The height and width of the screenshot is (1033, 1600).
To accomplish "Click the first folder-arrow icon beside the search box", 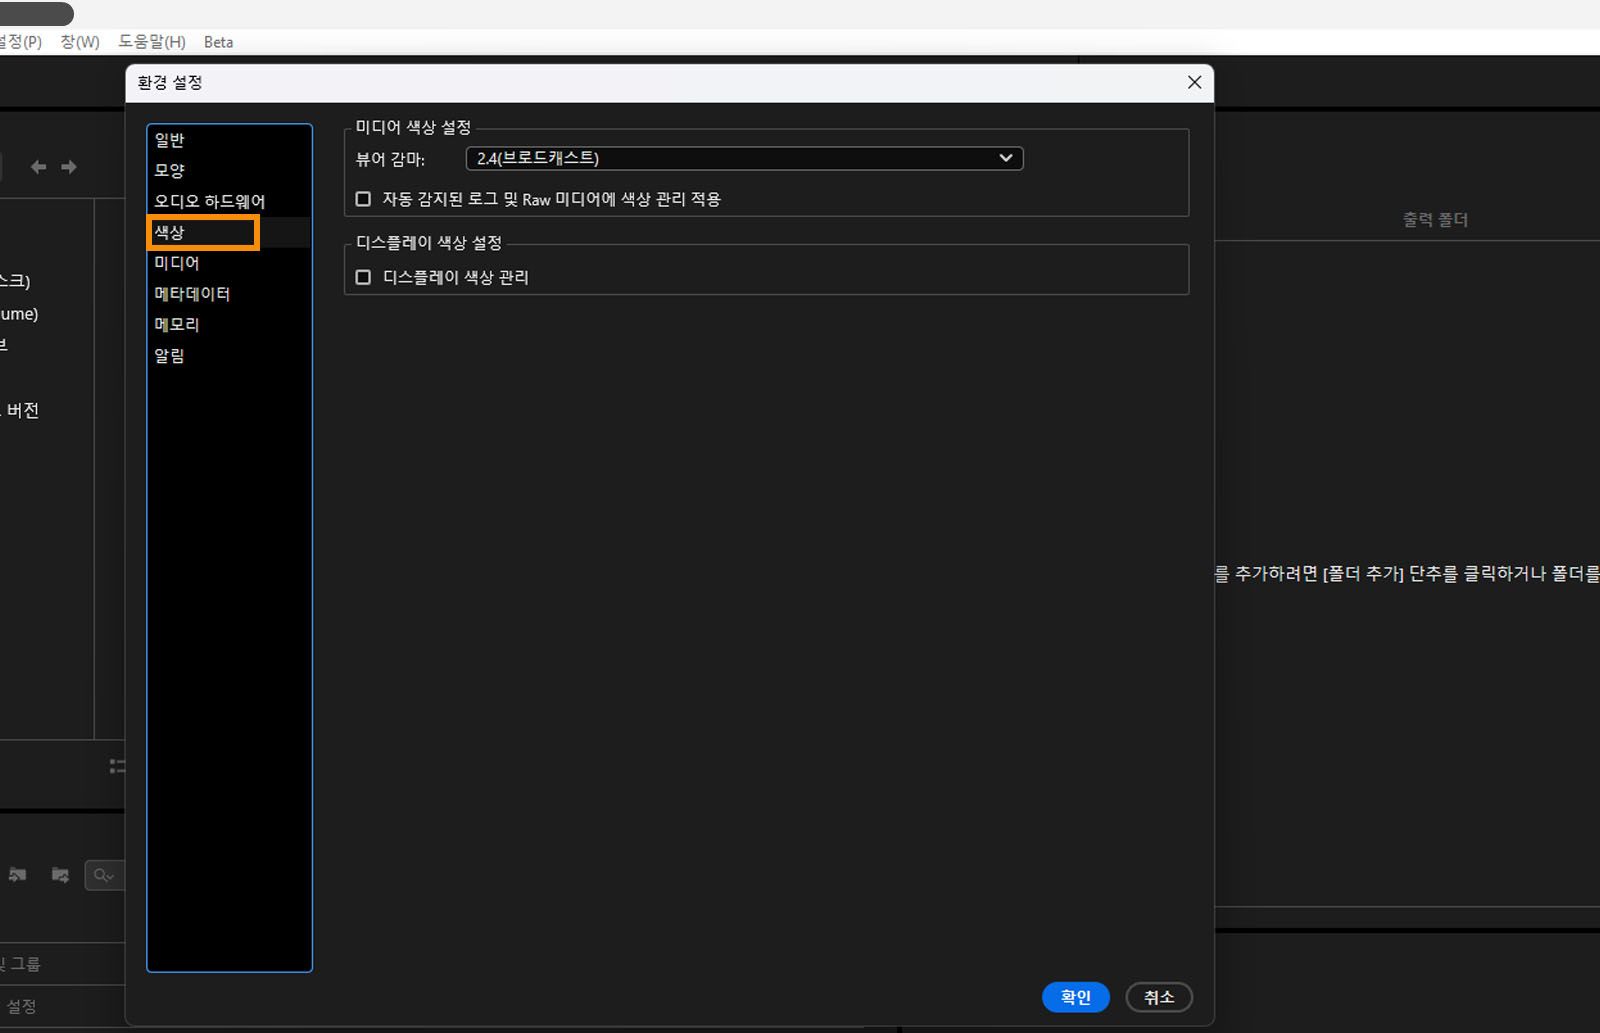I will [x=18, y=875].
